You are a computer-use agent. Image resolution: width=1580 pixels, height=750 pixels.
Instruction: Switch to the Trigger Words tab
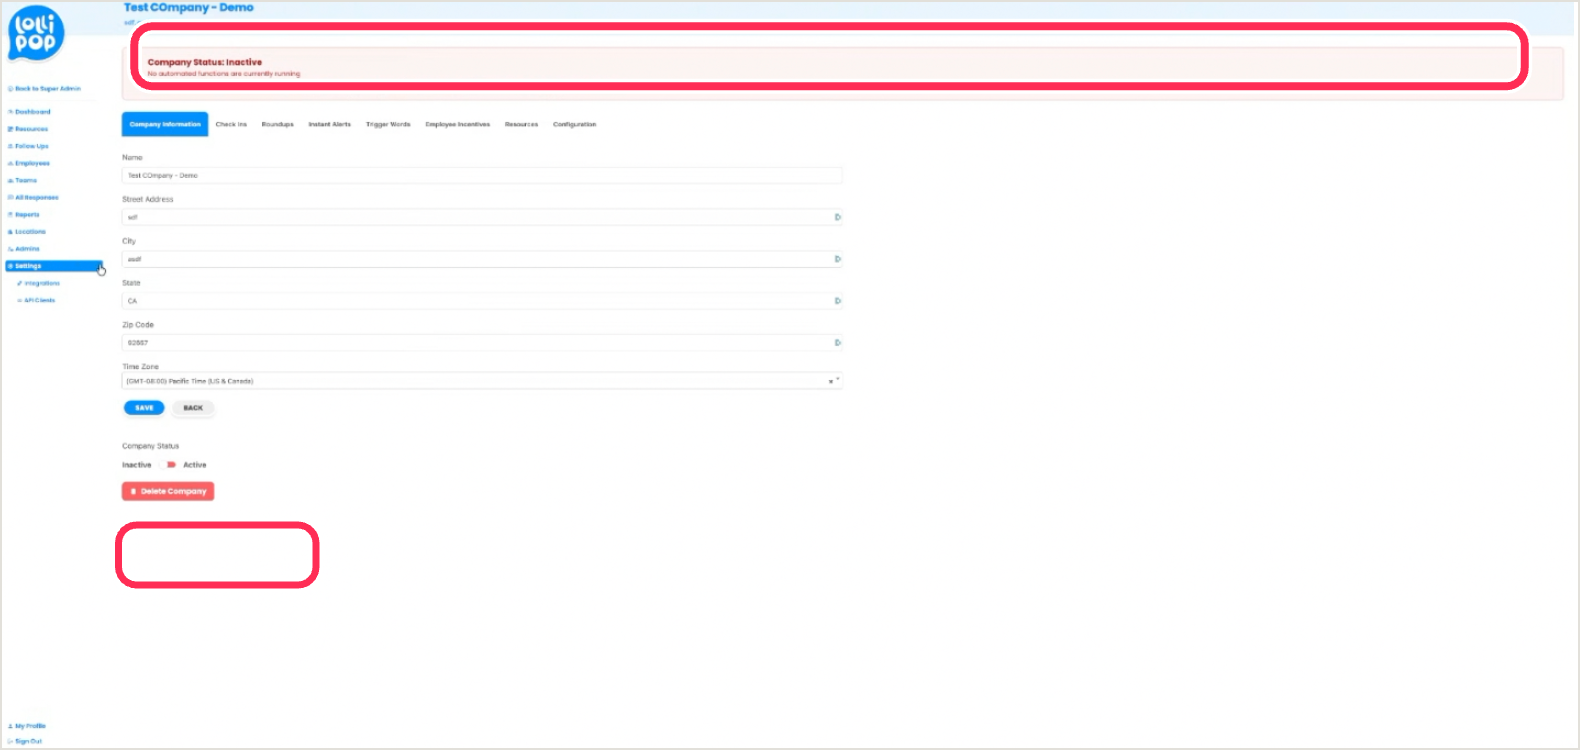point(388,124)
